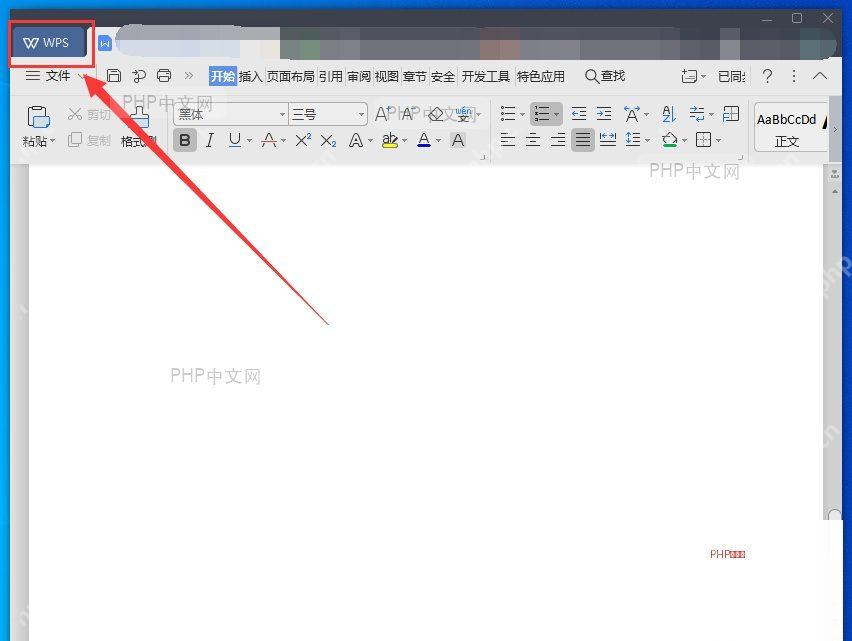The image size is (852, 641).
Task: Toggle superscript X² formatting
Action: pyautogui.click(x=303, y=140)
